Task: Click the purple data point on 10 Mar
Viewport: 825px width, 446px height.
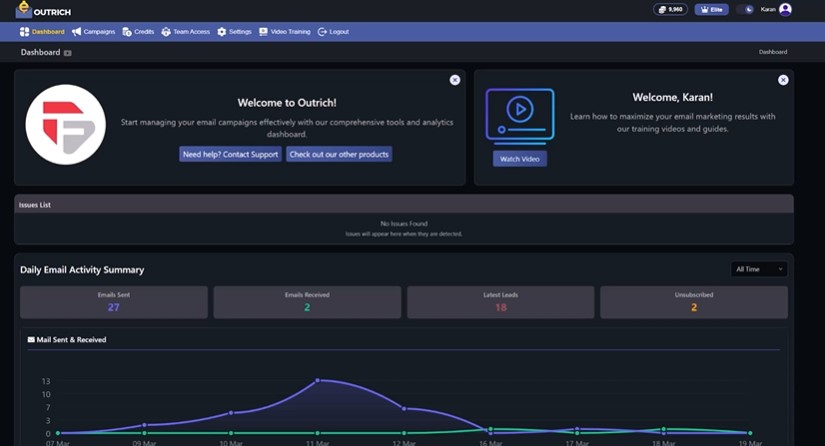Action: coord(231,413)
